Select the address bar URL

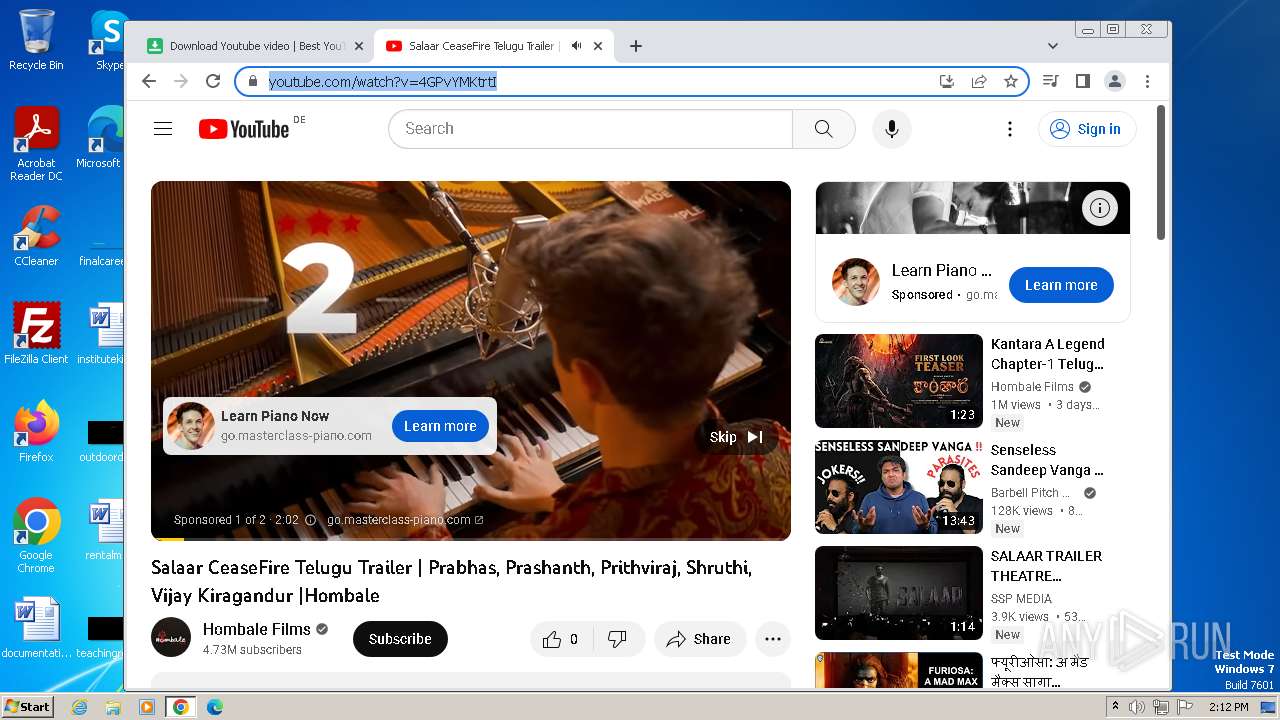(x=382, y=81)
